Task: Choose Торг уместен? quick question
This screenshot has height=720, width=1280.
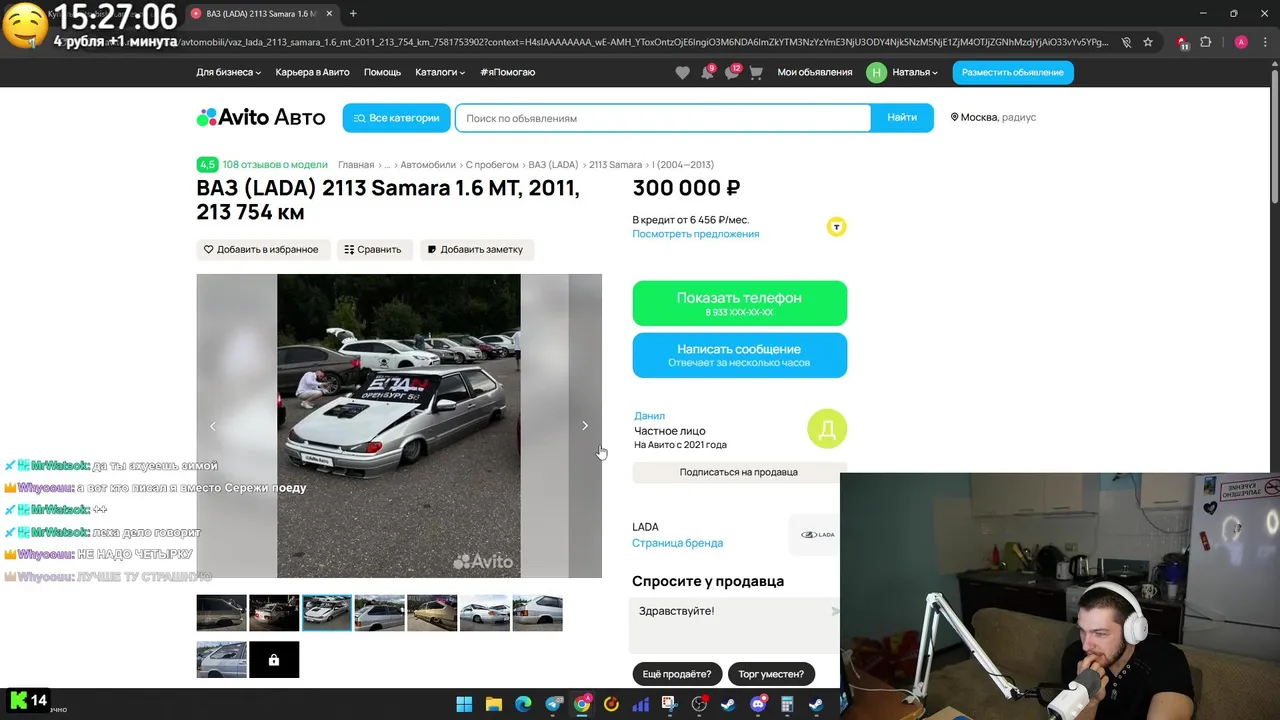Action: pyautogui.click(x=772, y=674)
